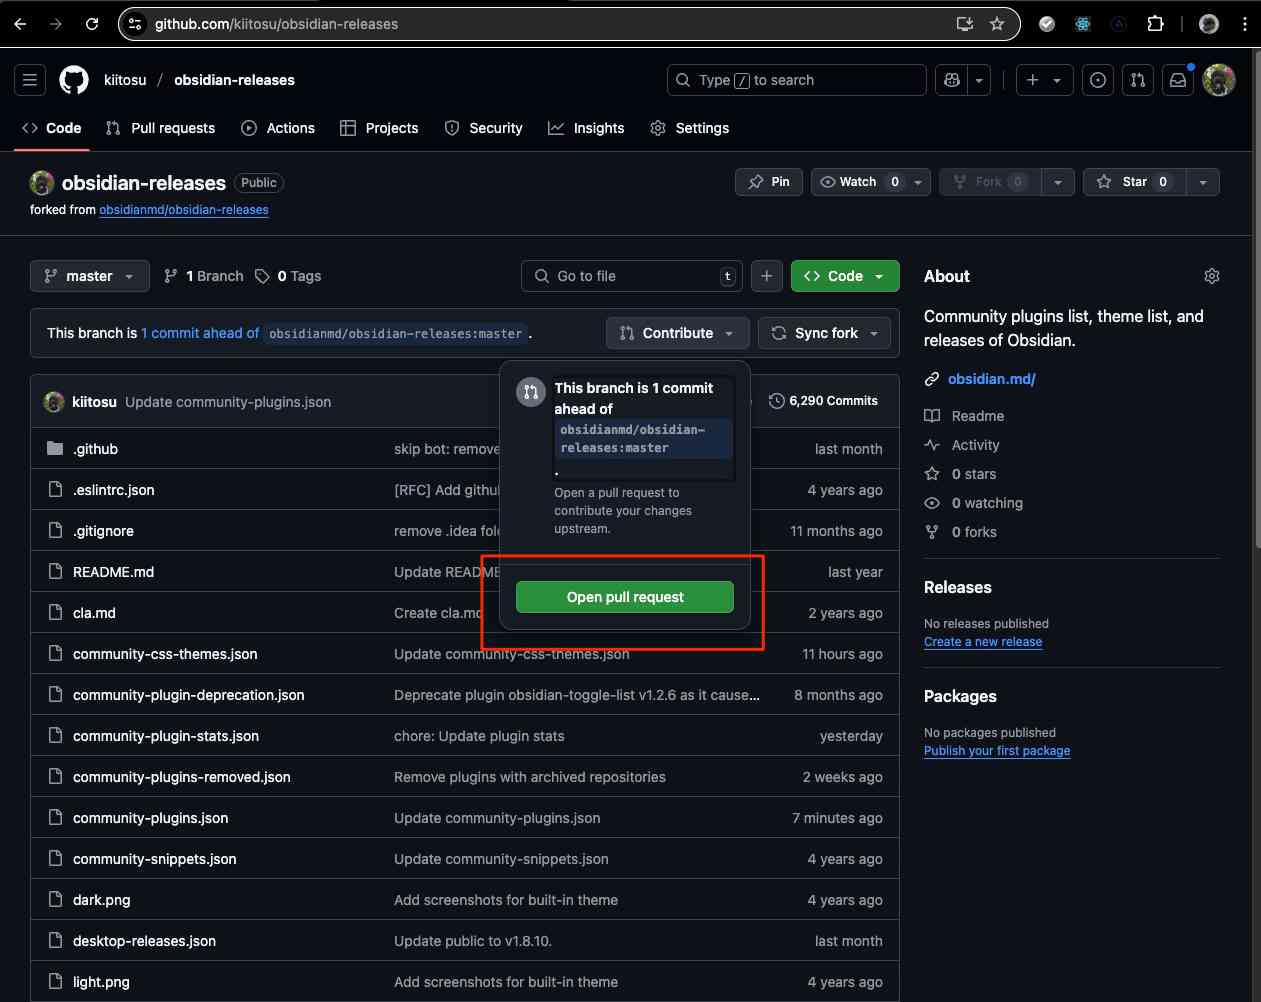Image resolution: width=1261 pixels, height=1002 pixels.
Task: Click the add file plus button
Action: 766,276
